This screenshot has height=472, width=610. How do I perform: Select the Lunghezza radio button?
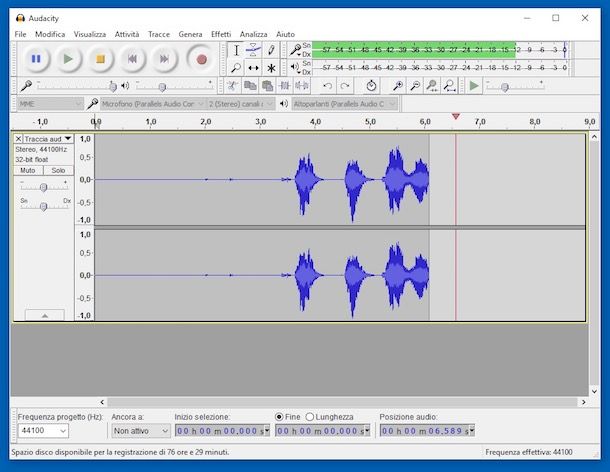click(x=310, y=417)
